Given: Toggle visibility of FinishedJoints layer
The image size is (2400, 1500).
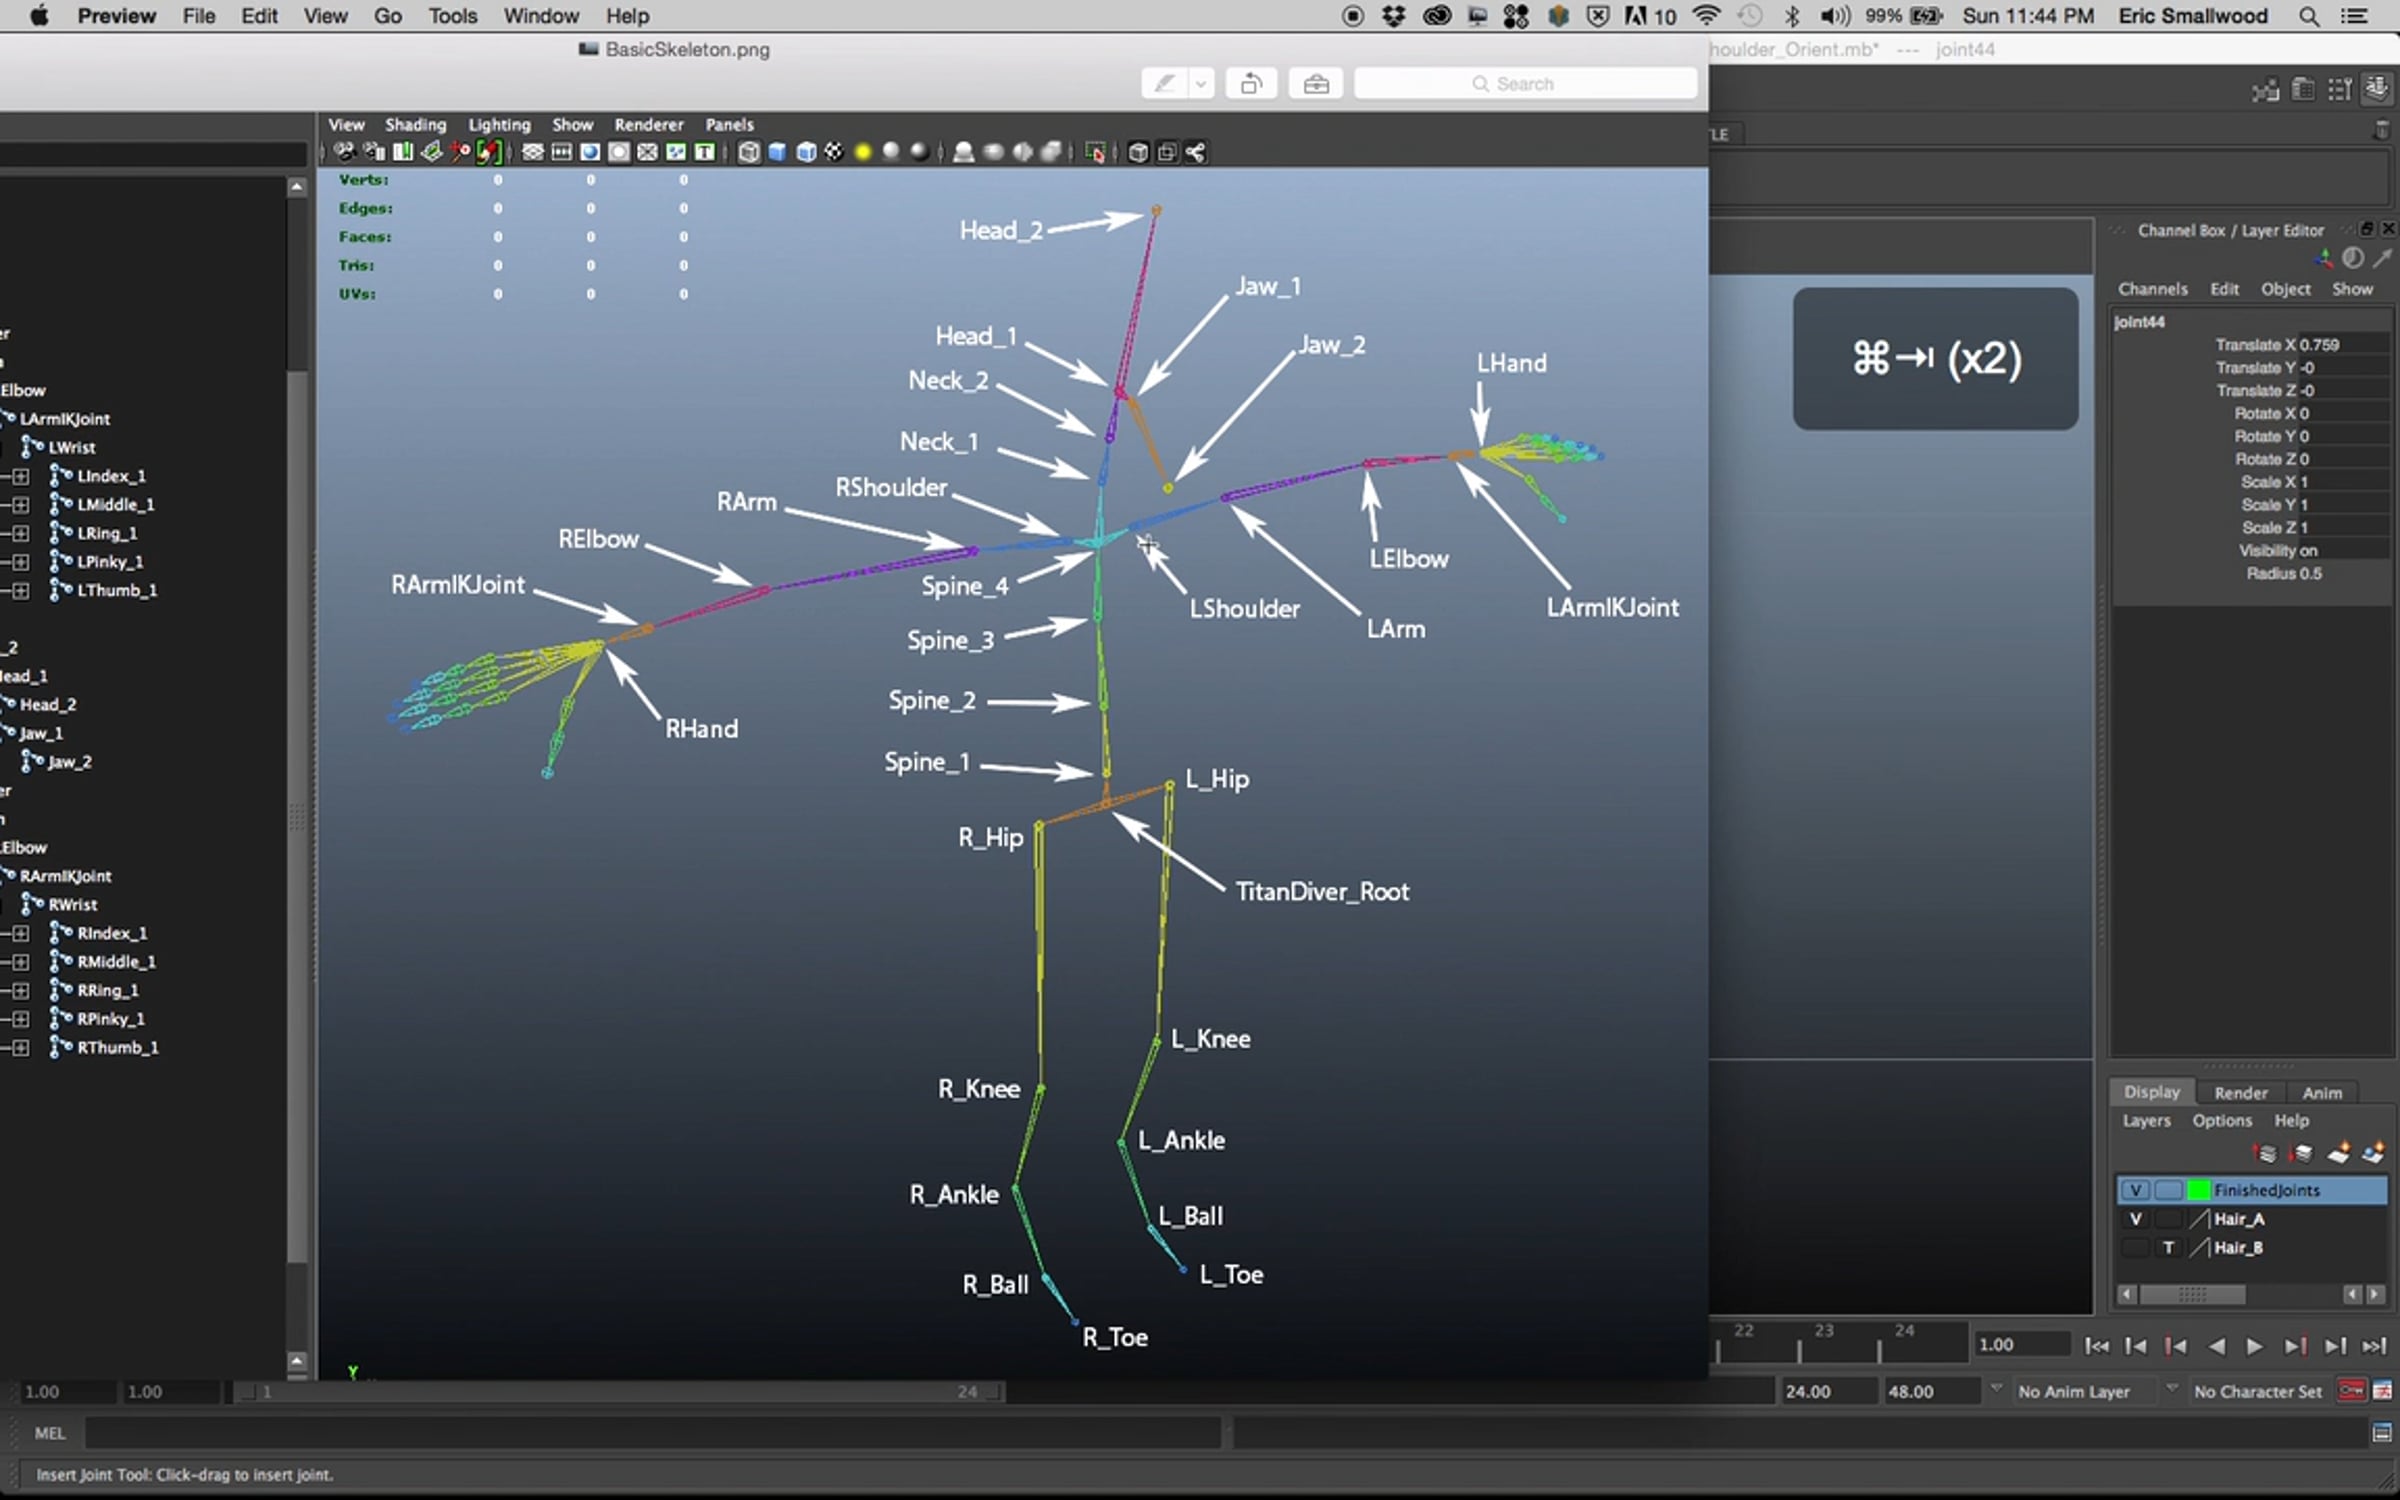Looking at the screenshot, I should pos(2136,1190).
